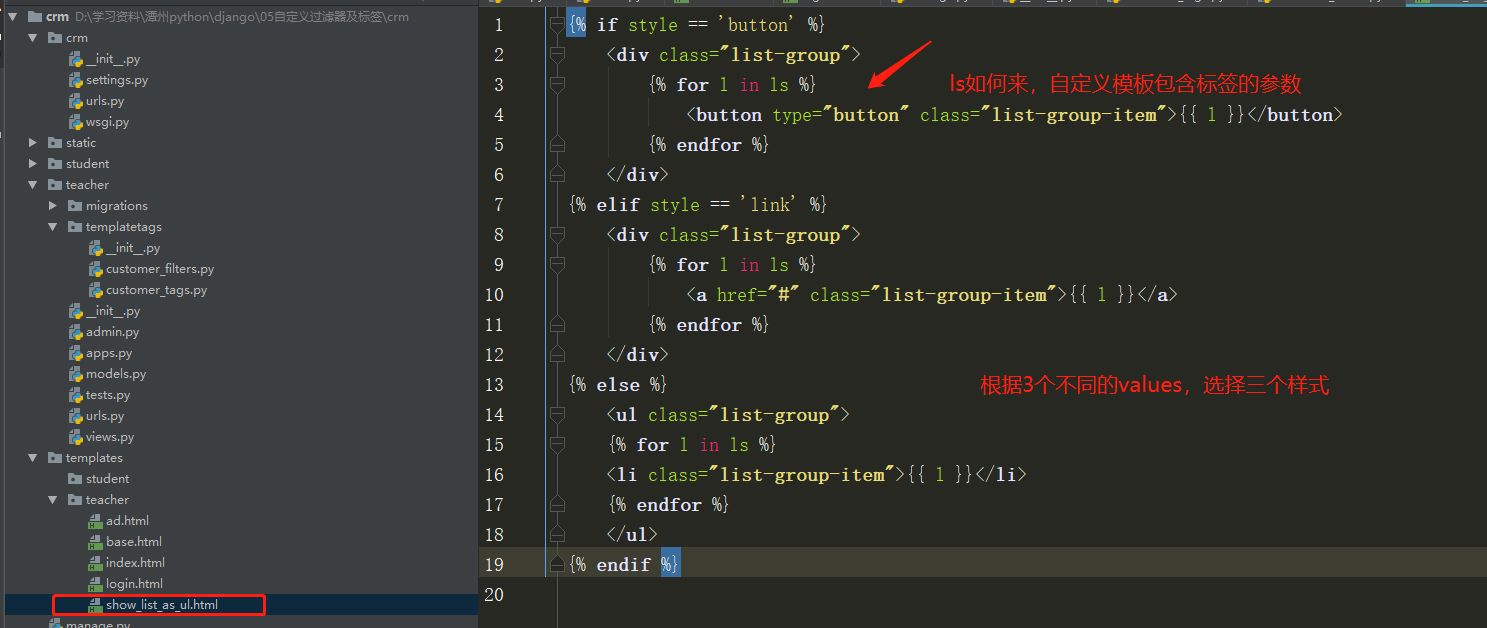Click the views.py Python icon
The width and height of the screenshot is (1487, 628).
pyautogui.click(x=76, y=437)
